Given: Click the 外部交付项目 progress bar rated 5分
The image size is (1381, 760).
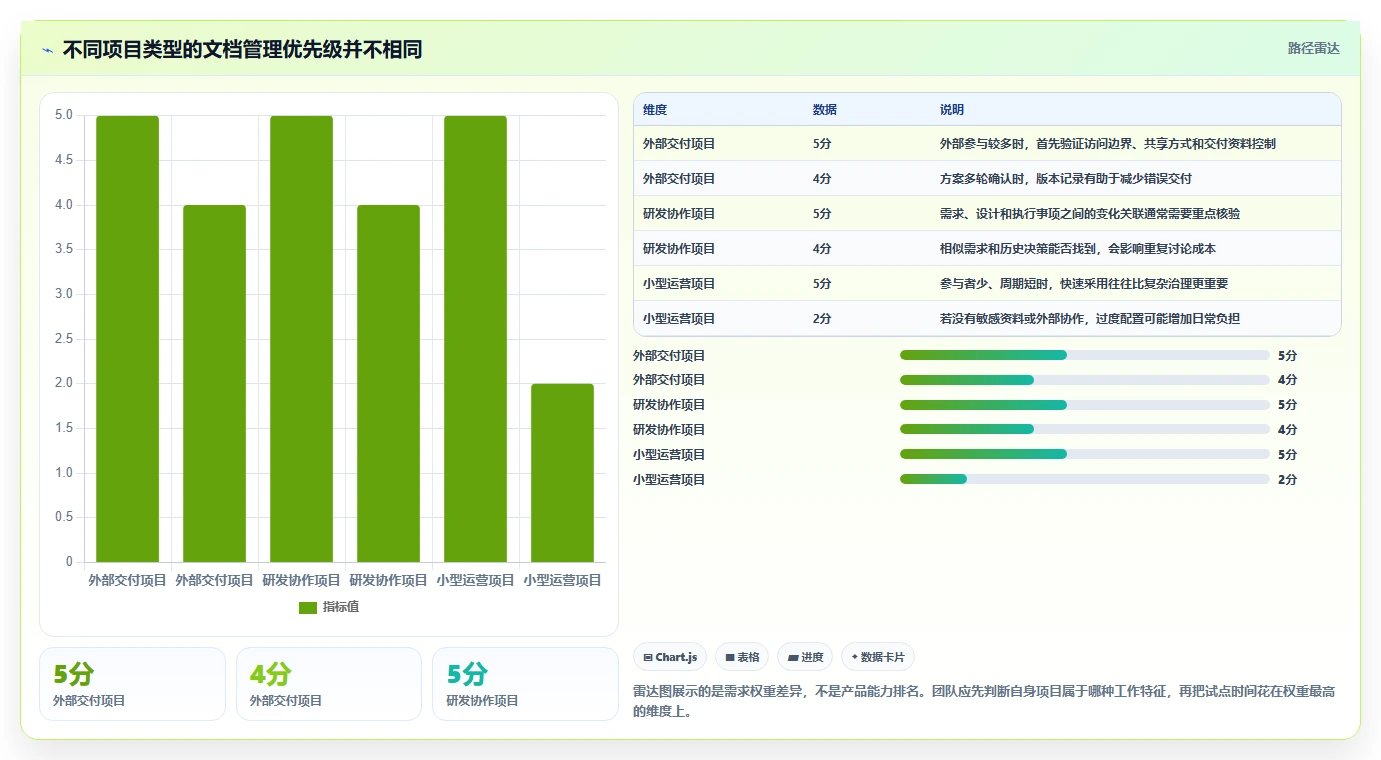Looking at the screenshot, I should 1084,355.
